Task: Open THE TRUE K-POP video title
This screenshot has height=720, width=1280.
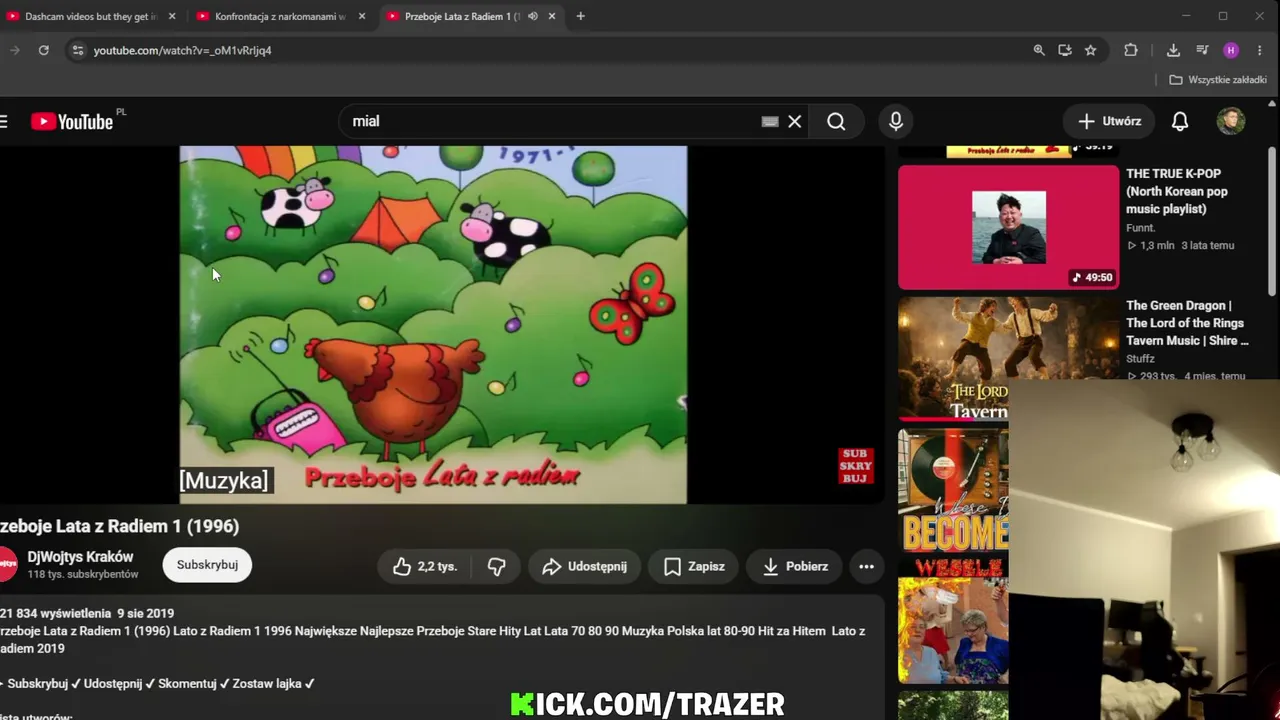Action: [1176, 191]
